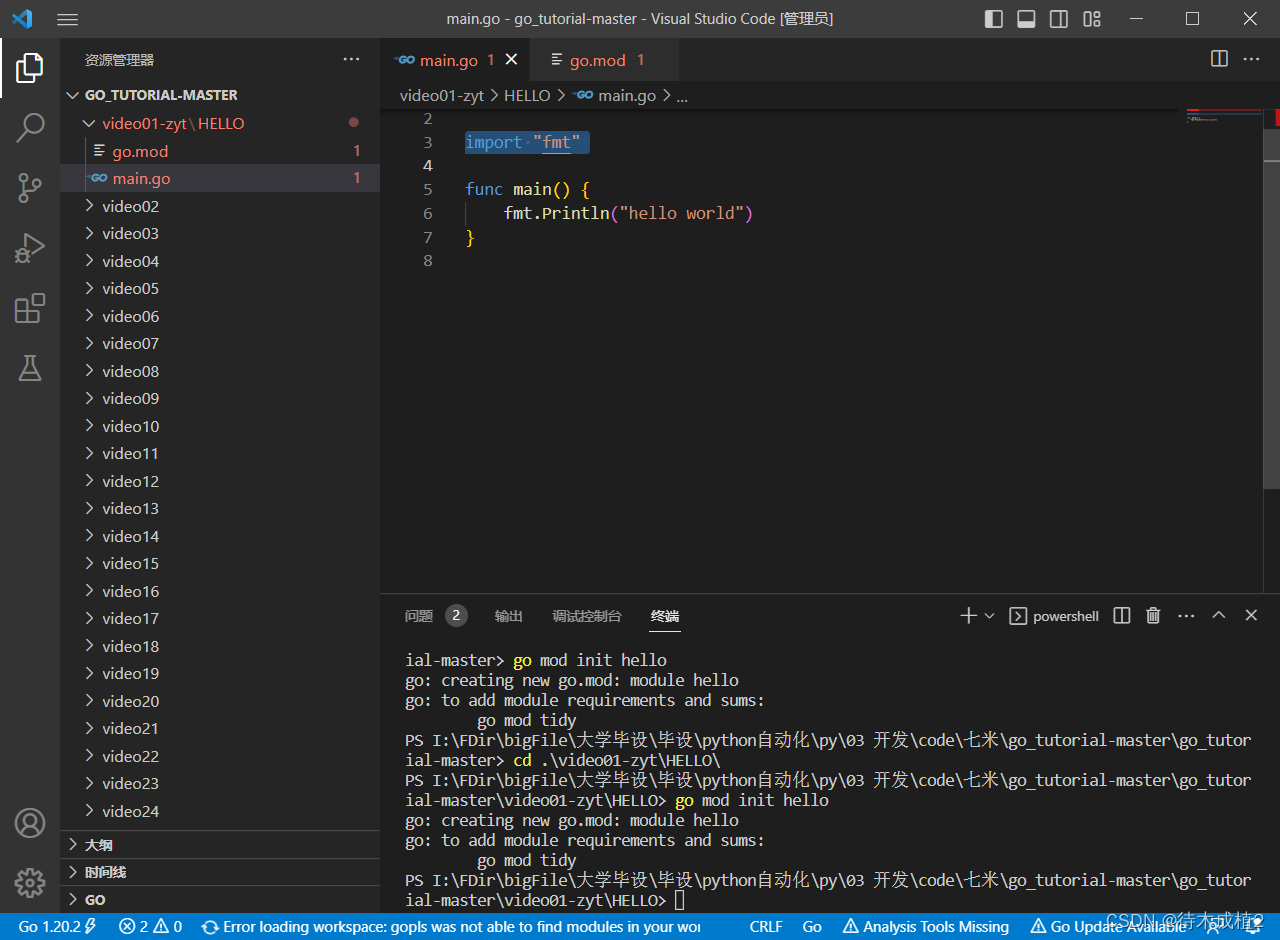The width and height of the screenshot is (1280, 940).
Task: Open the Run and Debug view
Action: 30,247
